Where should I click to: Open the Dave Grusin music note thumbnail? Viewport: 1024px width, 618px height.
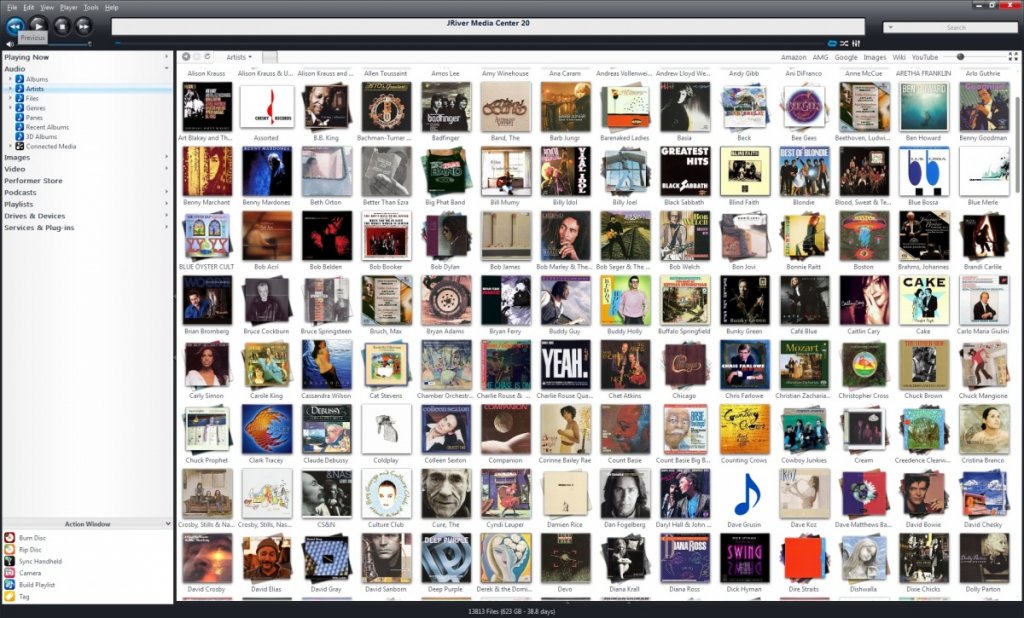click(x=744, y=494)
